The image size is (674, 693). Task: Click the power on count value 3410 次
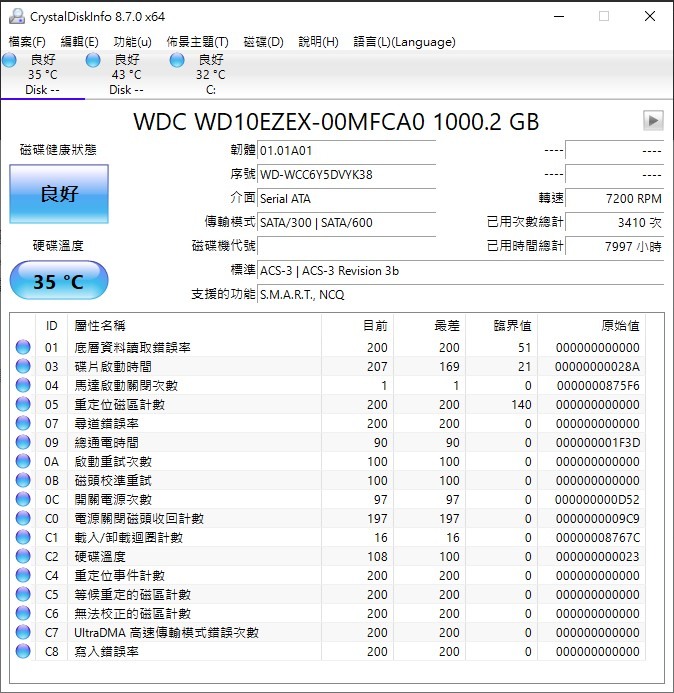(x=615, y=222)
